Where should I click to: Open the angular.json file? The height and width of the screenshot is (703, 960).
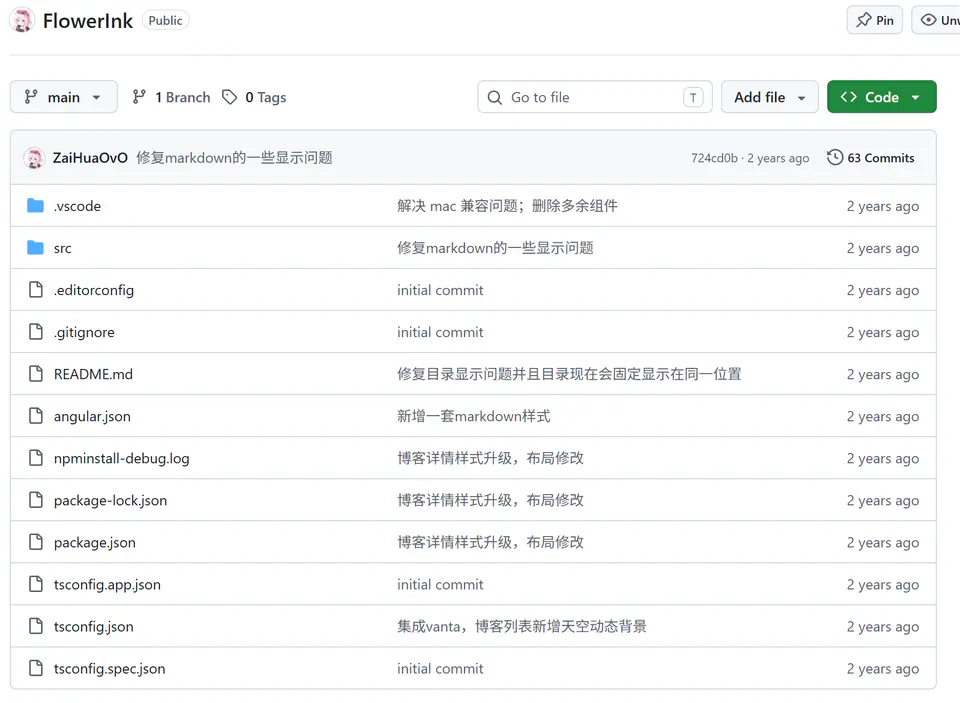click(x=92, y=416)
